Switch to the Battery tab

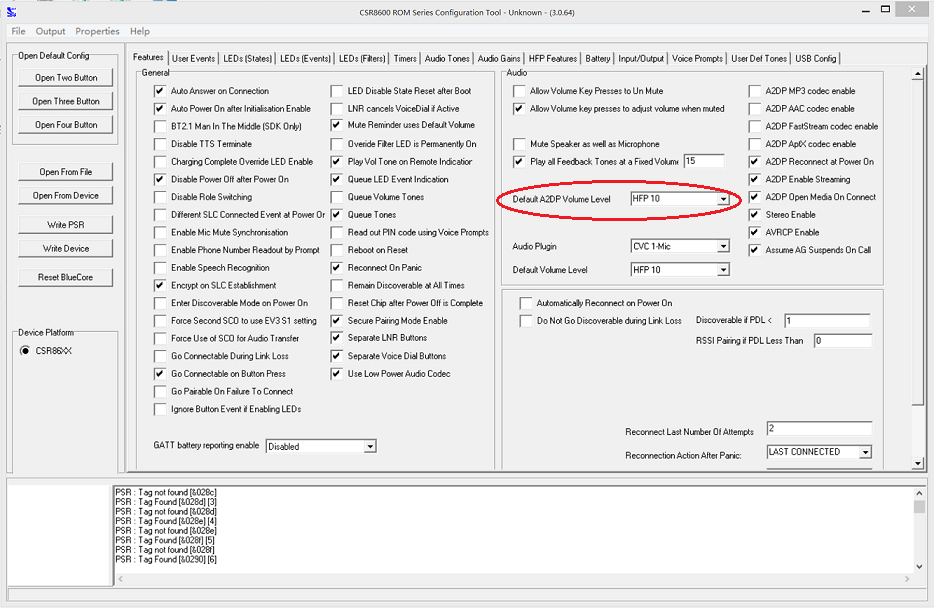[597, 58]
